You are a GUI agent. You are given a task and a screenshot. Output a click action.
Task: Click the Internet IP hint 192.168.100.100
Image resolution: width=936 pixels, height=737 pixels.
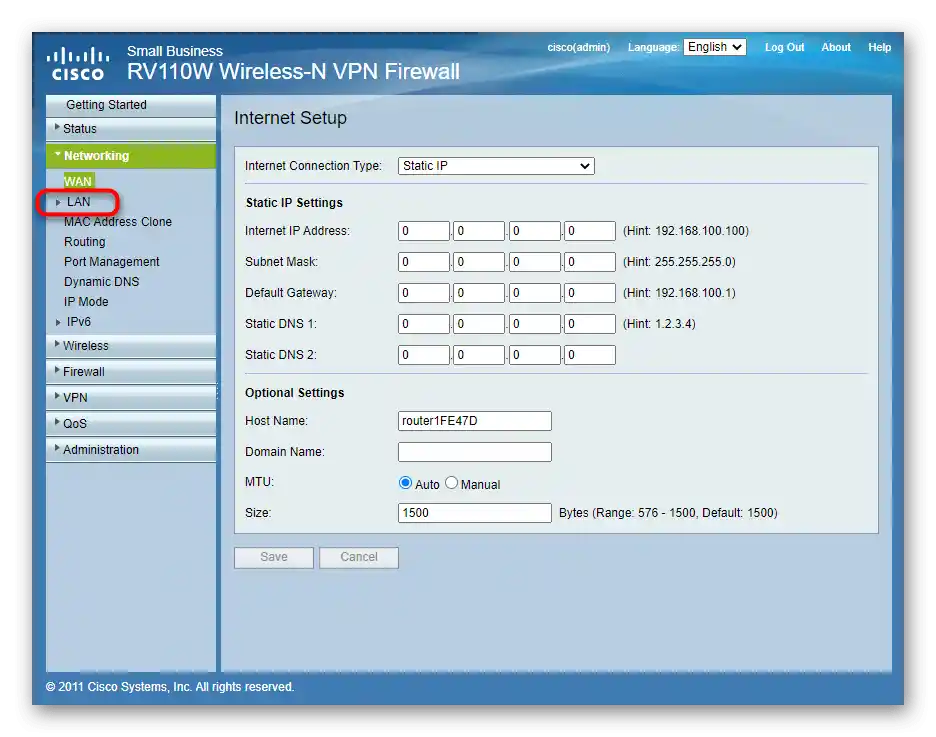click(x=686, y=231)
